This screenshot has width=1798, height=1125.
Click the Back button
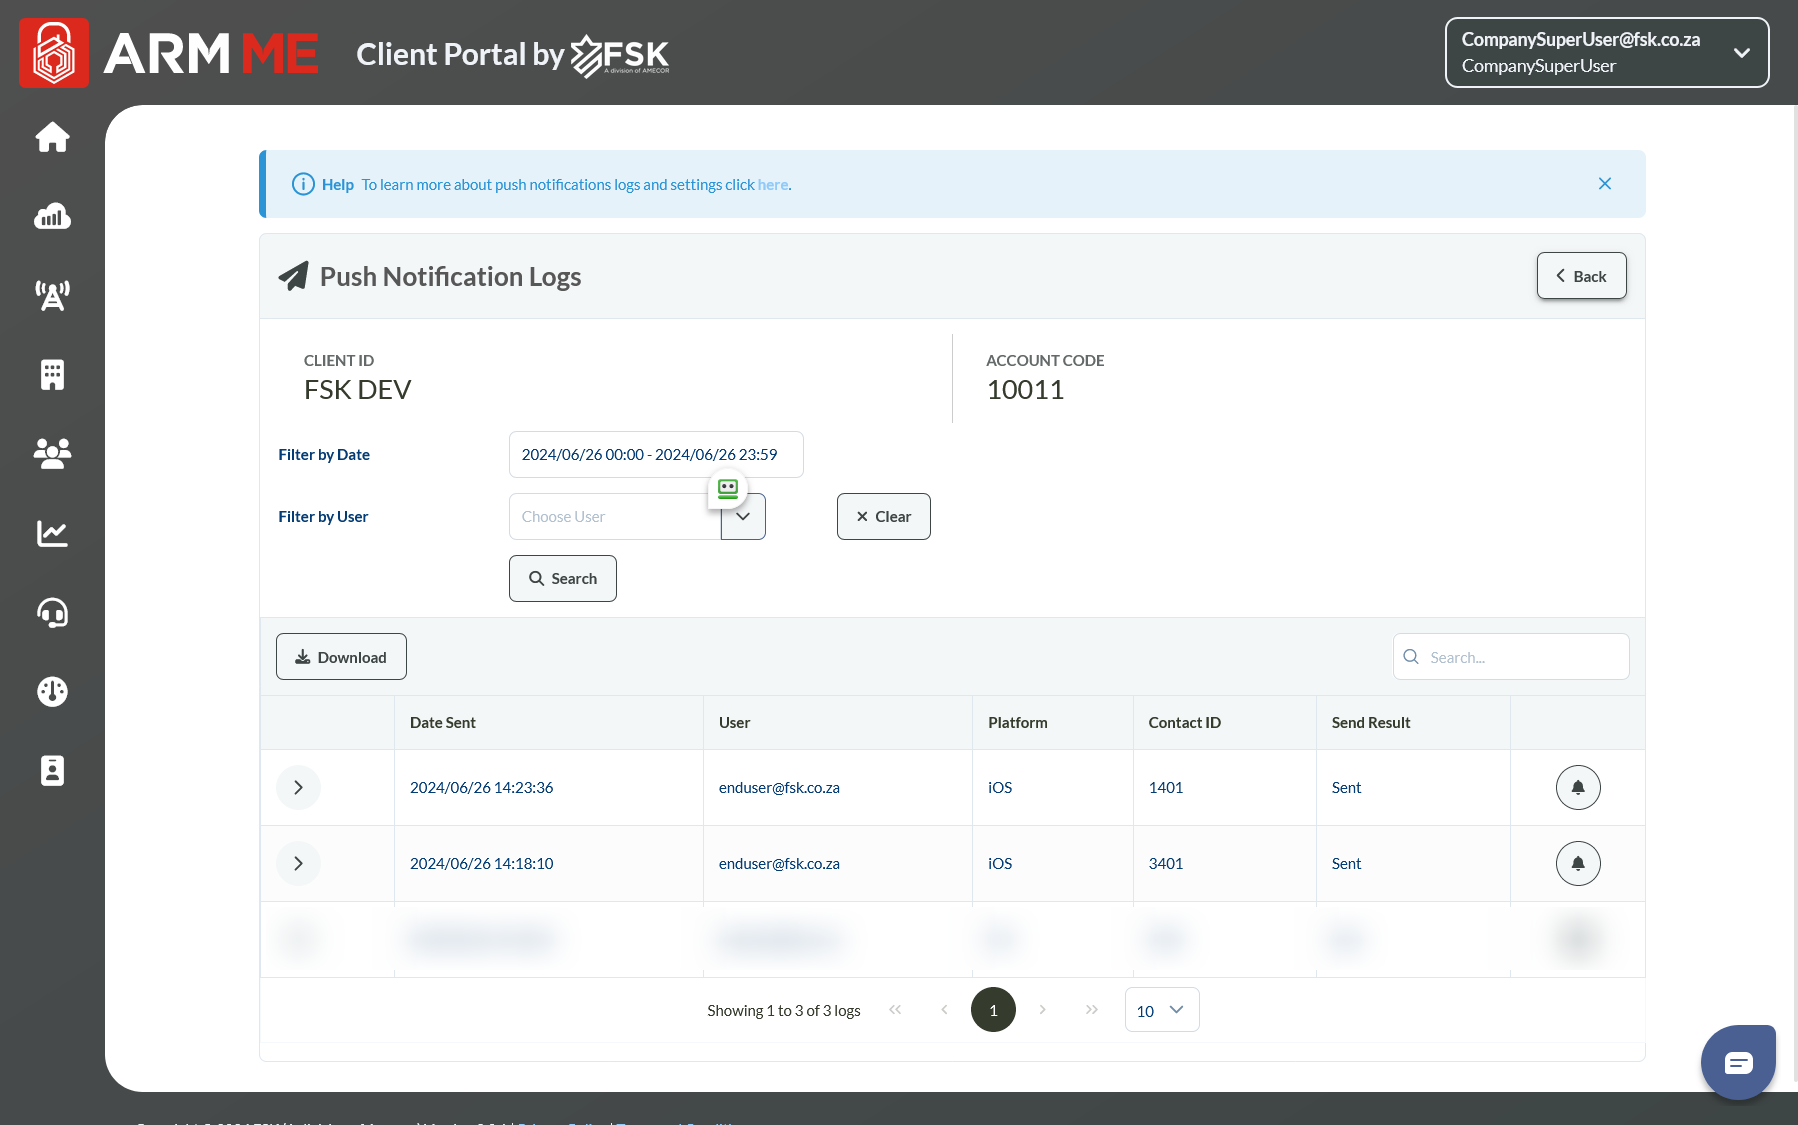[x=1581, y=276]
